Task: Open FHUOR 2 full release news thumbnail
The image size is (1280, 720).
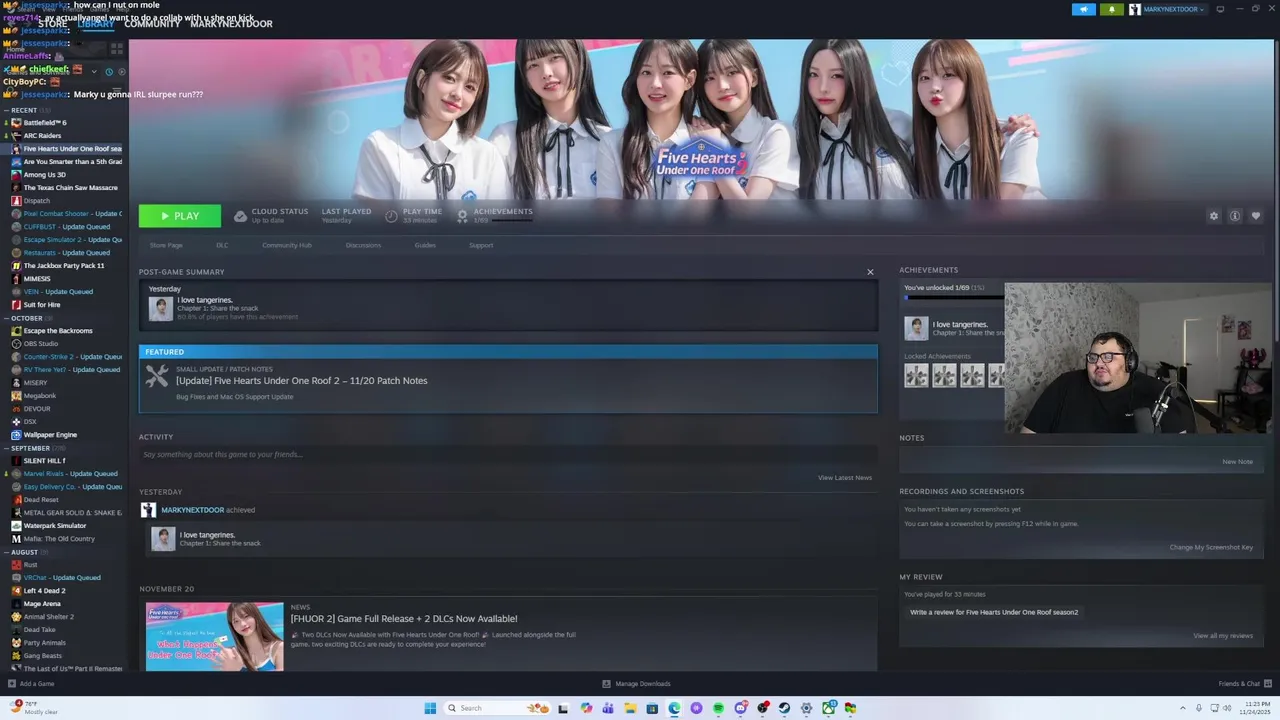Action: pos(214,636)
